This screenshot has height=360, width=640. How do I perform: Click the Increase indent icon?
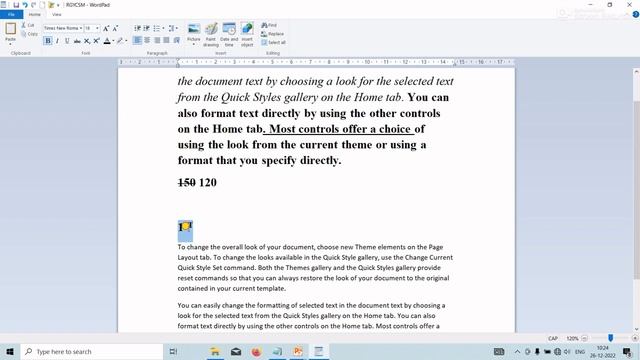pyautogui.click(x=147, y=28)
